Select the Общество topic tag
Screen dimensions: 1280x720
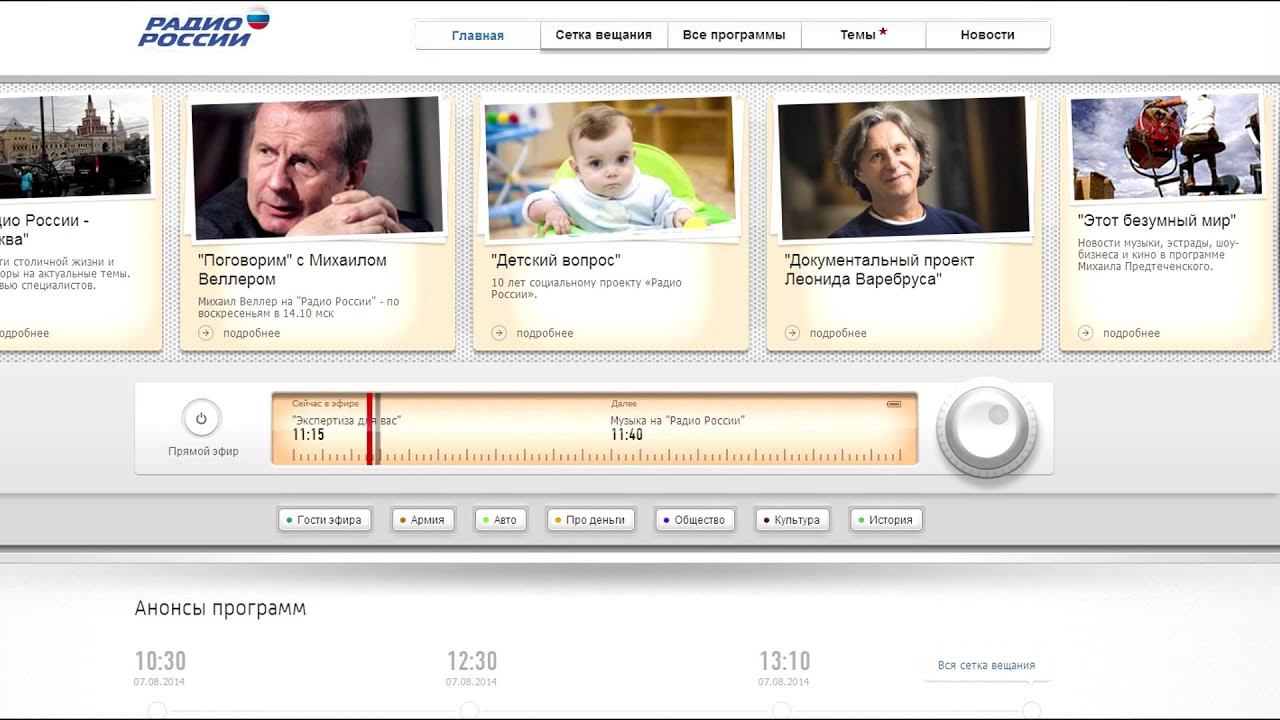point(695,520)
